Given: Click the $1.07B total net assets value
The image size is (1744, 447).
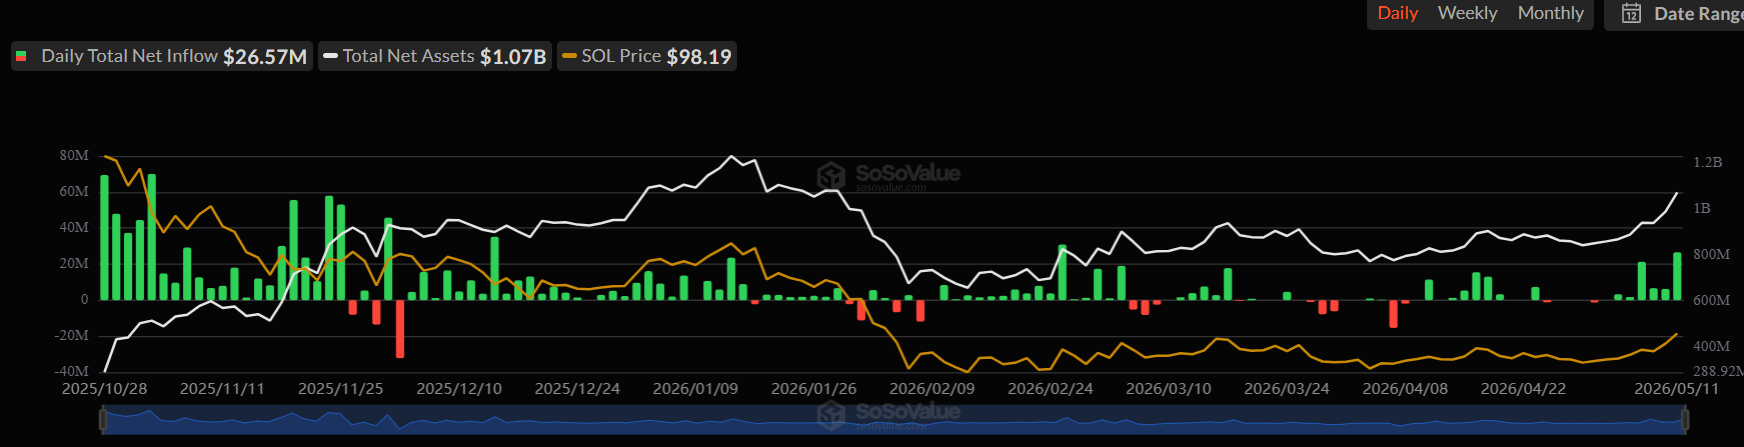Looking at the screenshot, I should 513,57.
